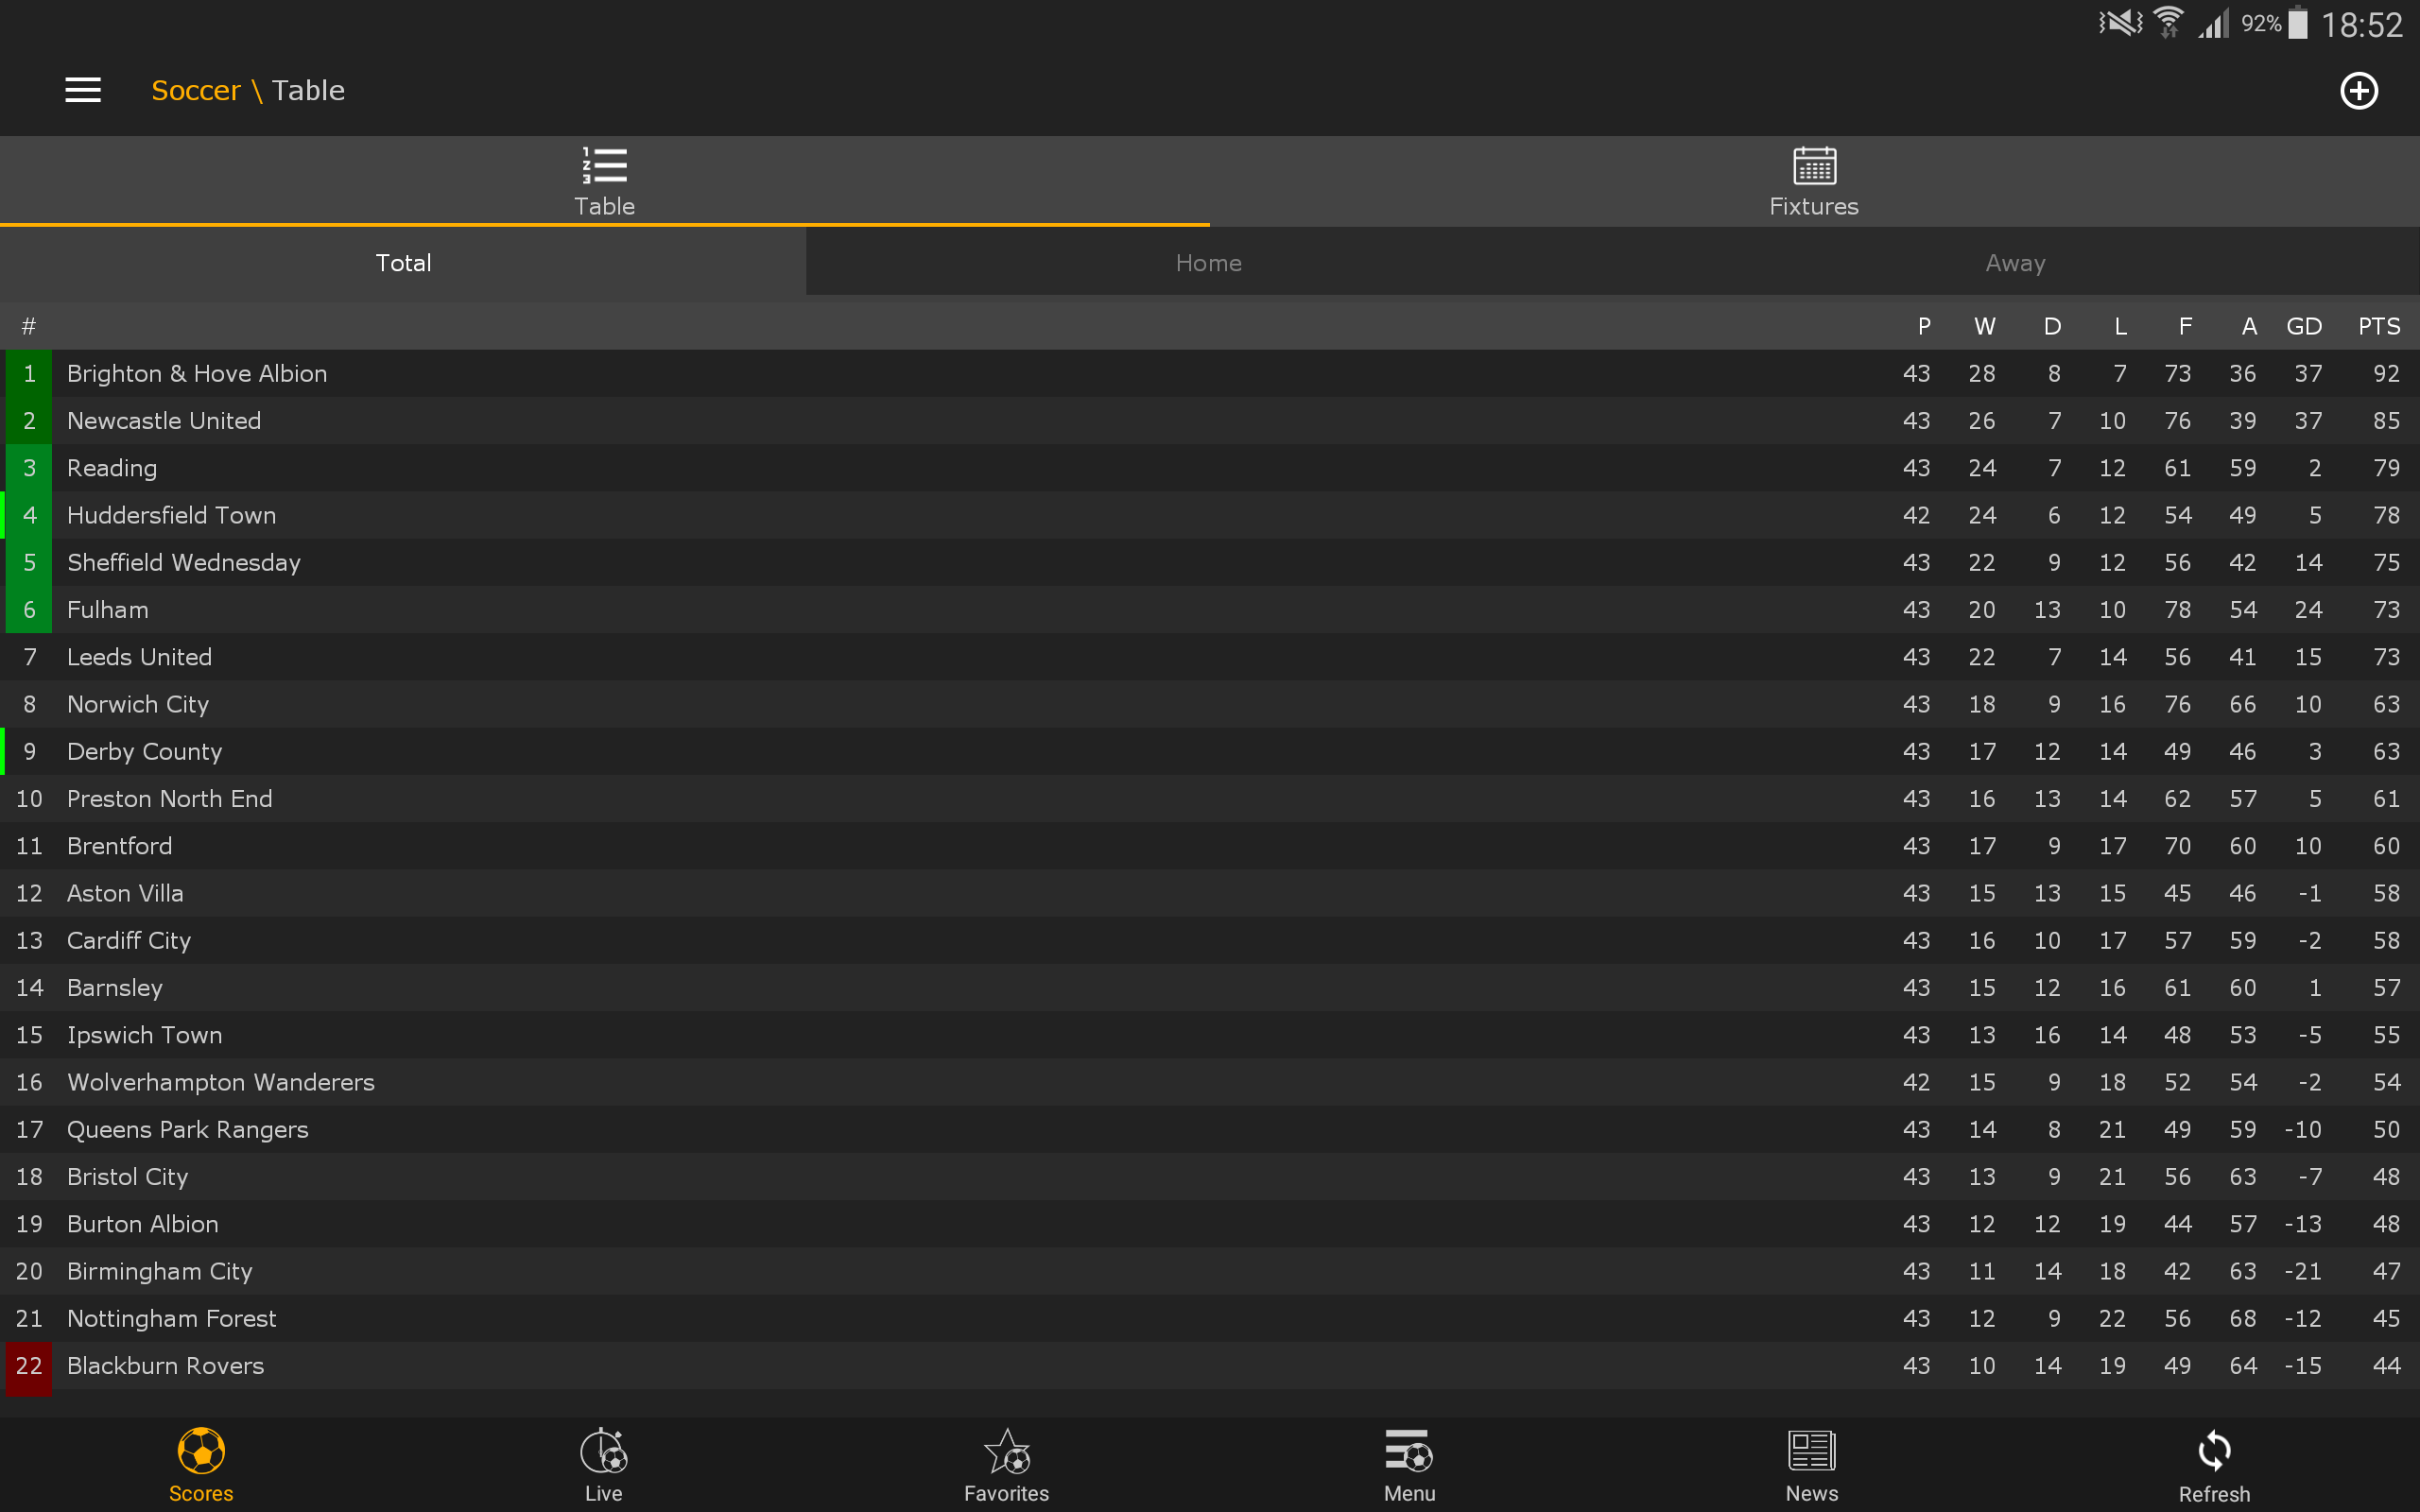The height and width of the screenshot is (1512, 2420).
Task: Select Derby County team row
Action: [1210, 751]
